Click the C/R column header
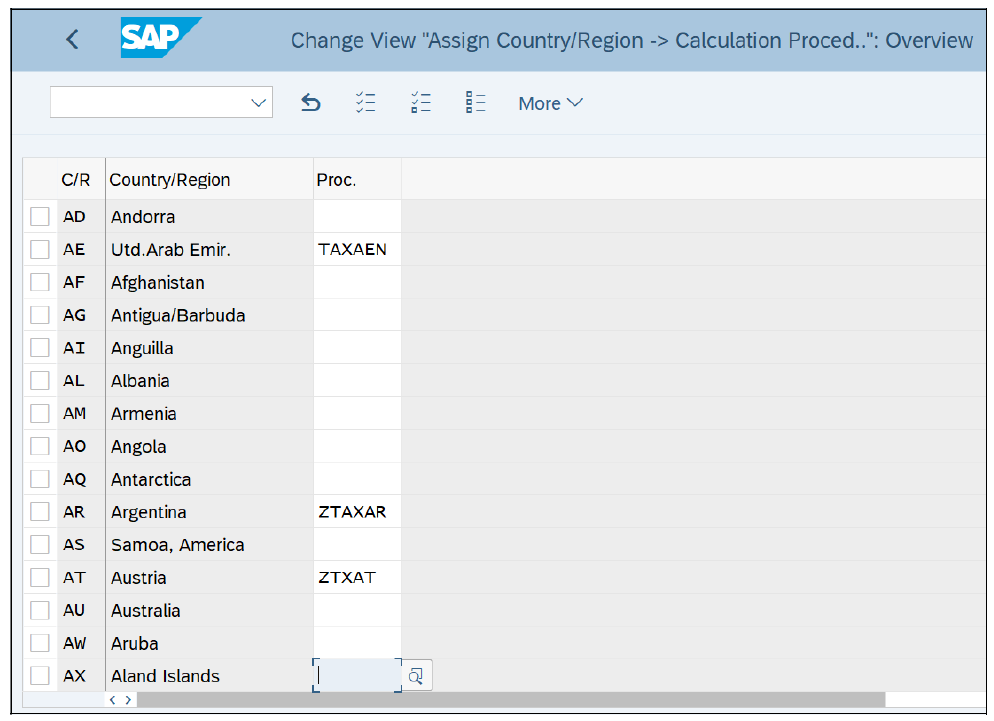The width and height of the screenshot is (994, 721). (76, 180)
